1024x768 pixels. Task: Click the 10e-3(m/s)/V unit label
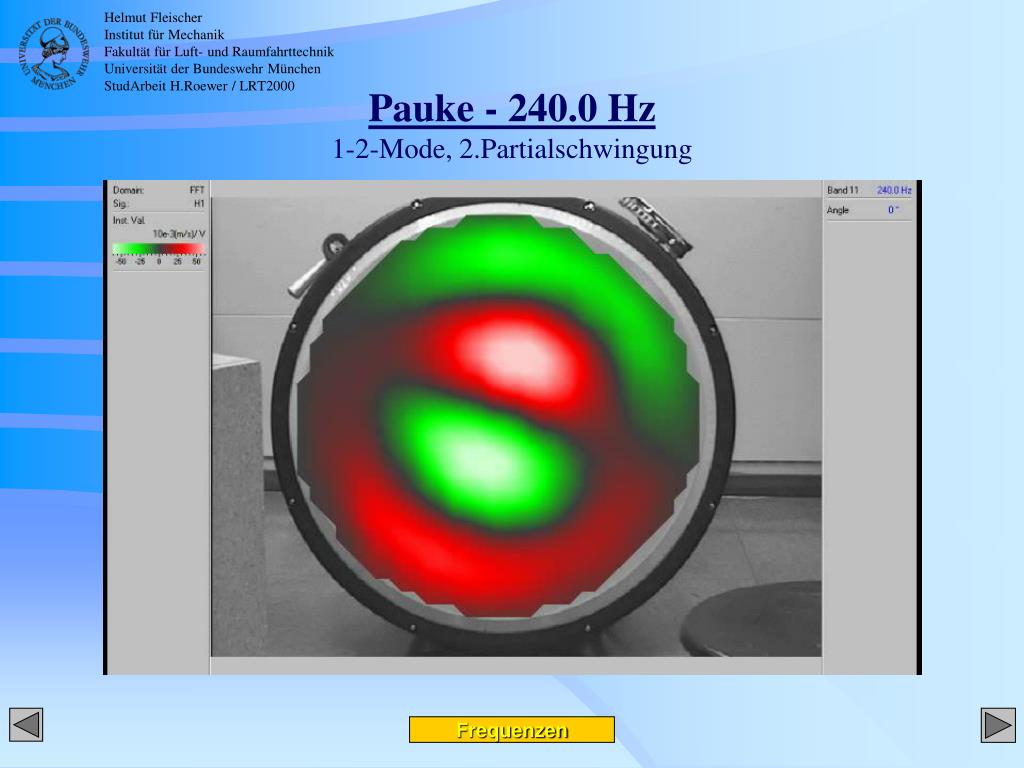pyautogui.click(x=179, y=234)
